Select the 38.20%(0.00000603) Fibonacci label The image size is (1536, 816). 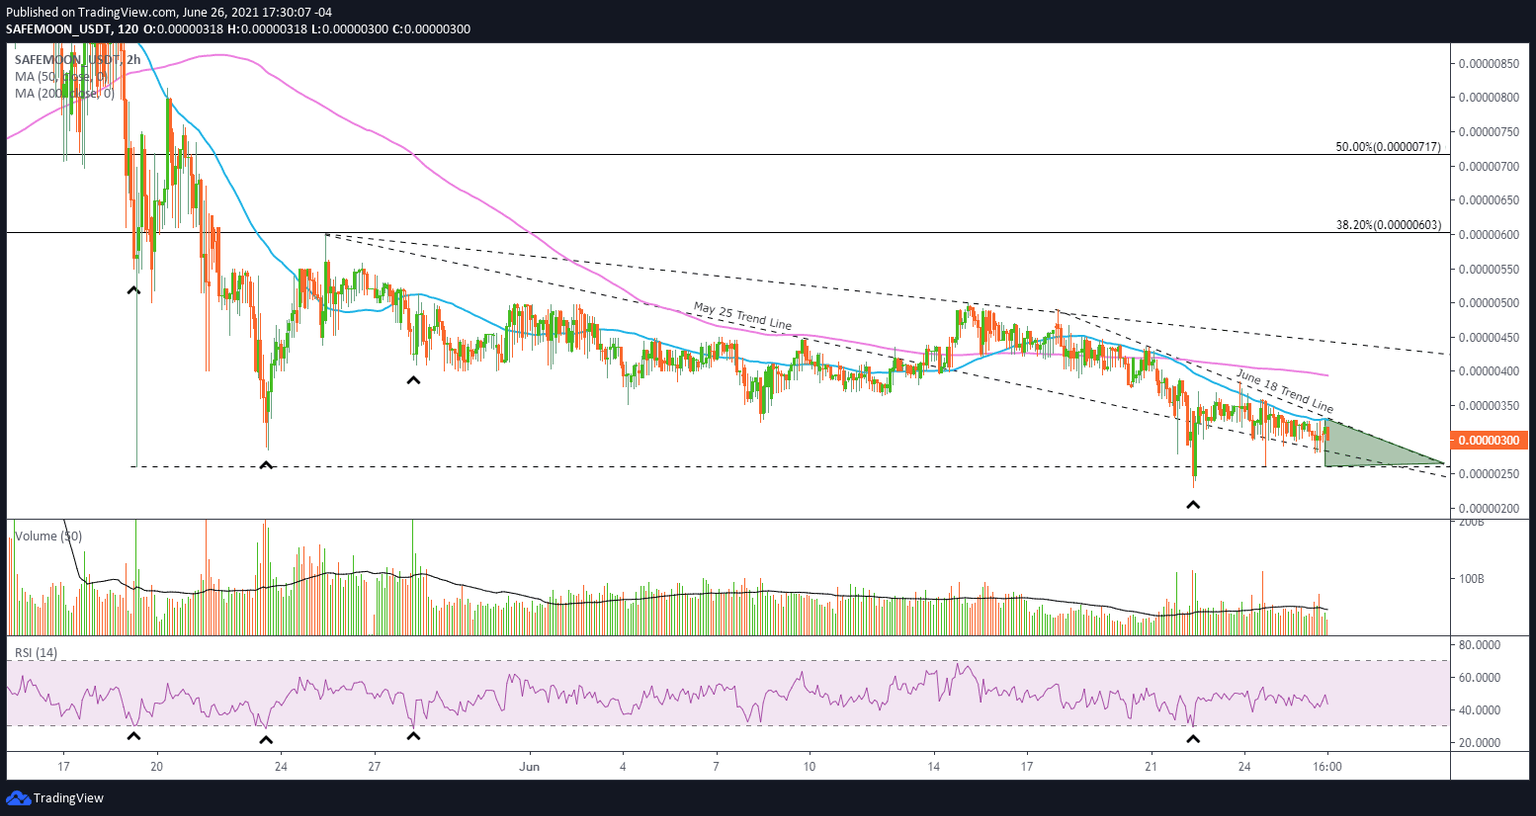click(1388, 225)
